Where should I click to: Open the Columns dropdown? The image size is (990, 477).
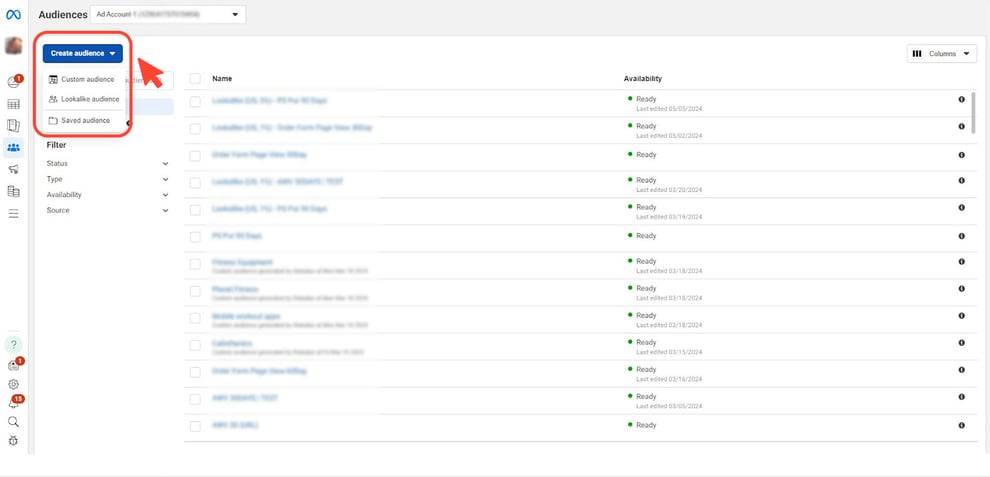coord(941,54)
